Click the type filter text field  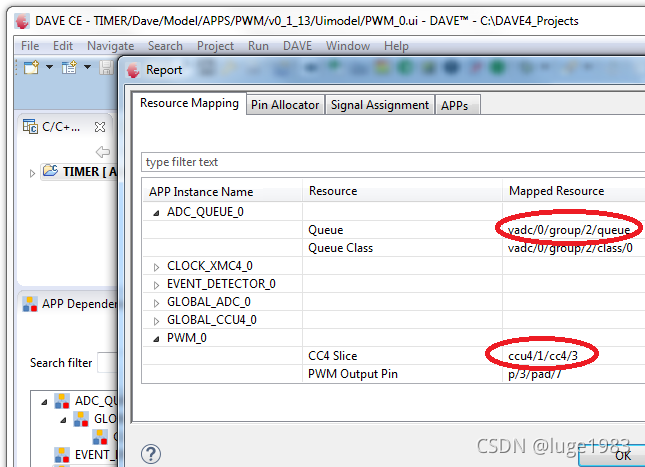click(x=393, y=162)
